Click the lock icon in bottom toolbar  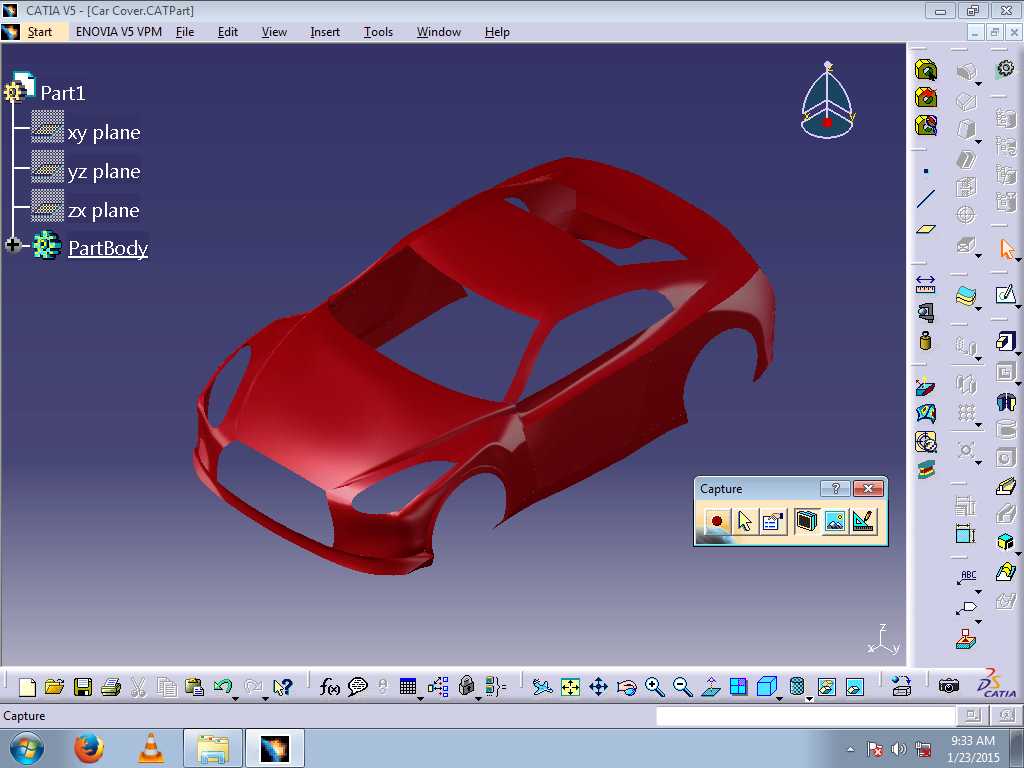(x=466, y=686)
